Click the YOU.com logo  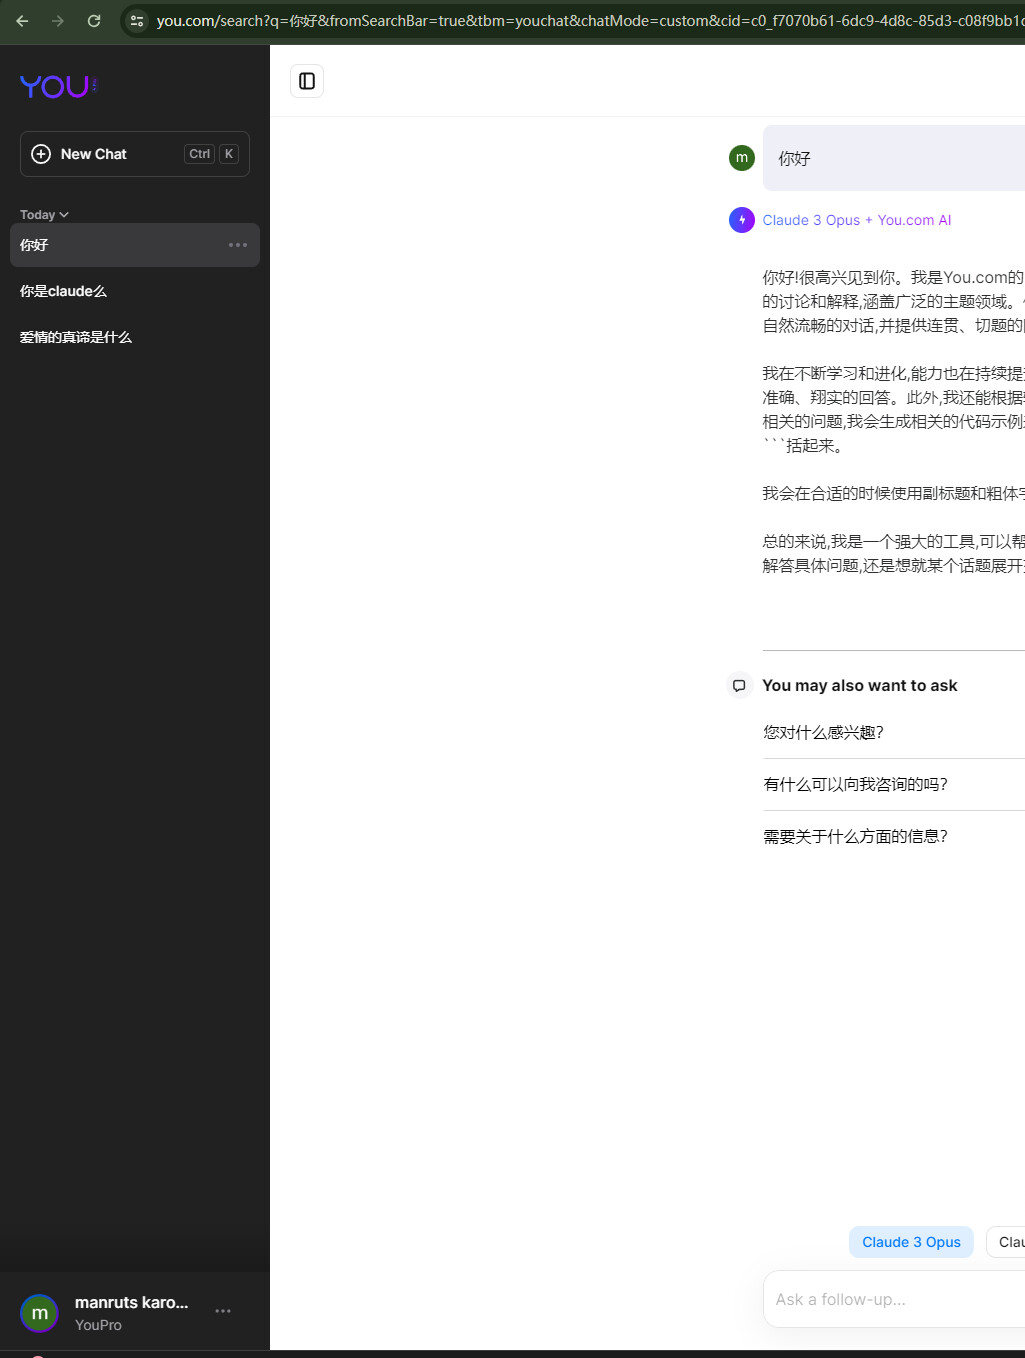(x=57, y=87)
